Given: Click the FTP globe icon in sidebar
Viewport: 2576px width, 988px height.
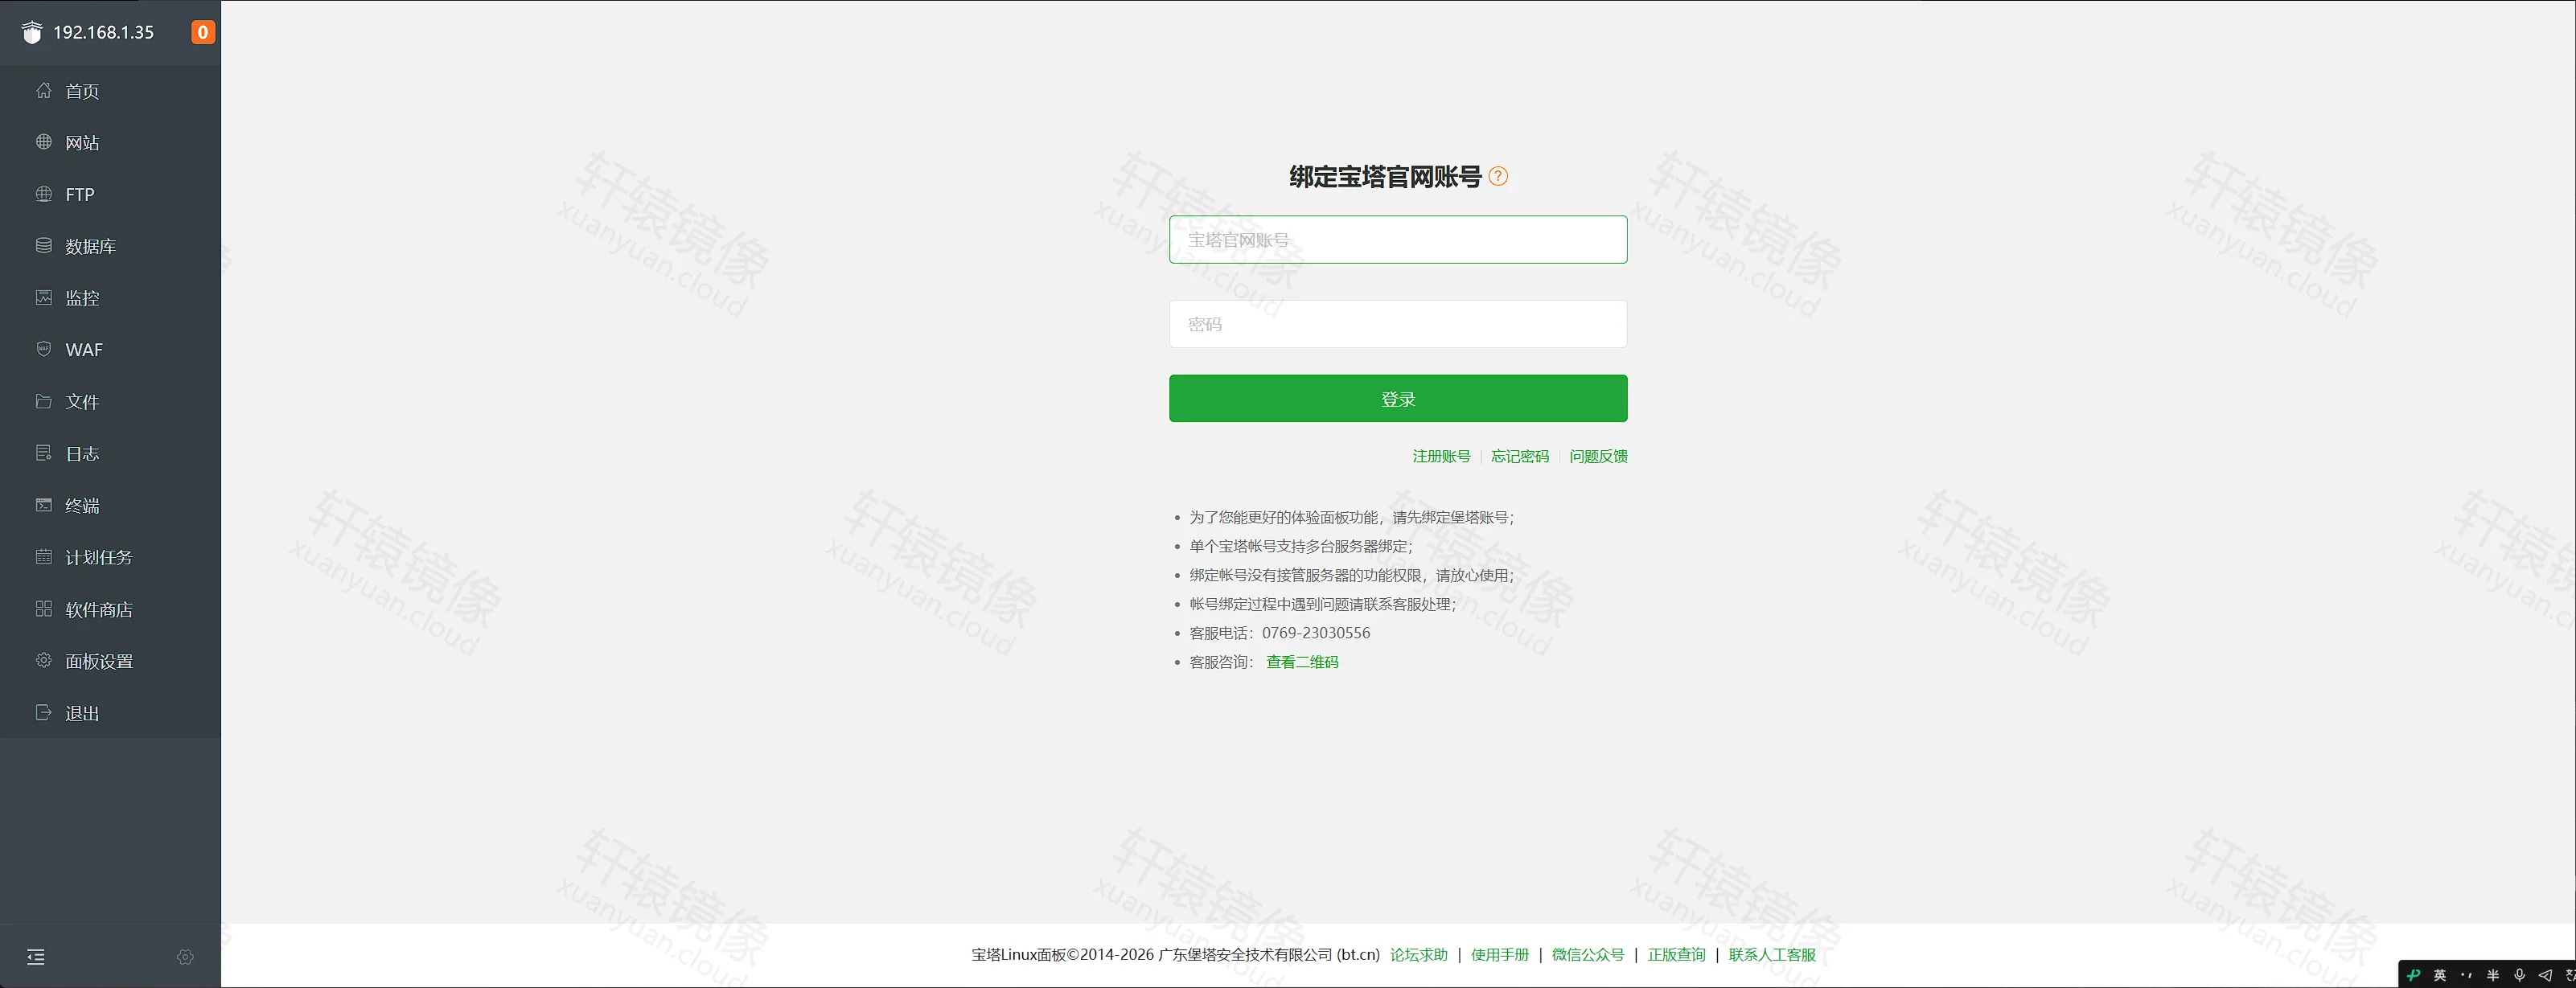Looking at the screenshot, I should coord(43,194).
